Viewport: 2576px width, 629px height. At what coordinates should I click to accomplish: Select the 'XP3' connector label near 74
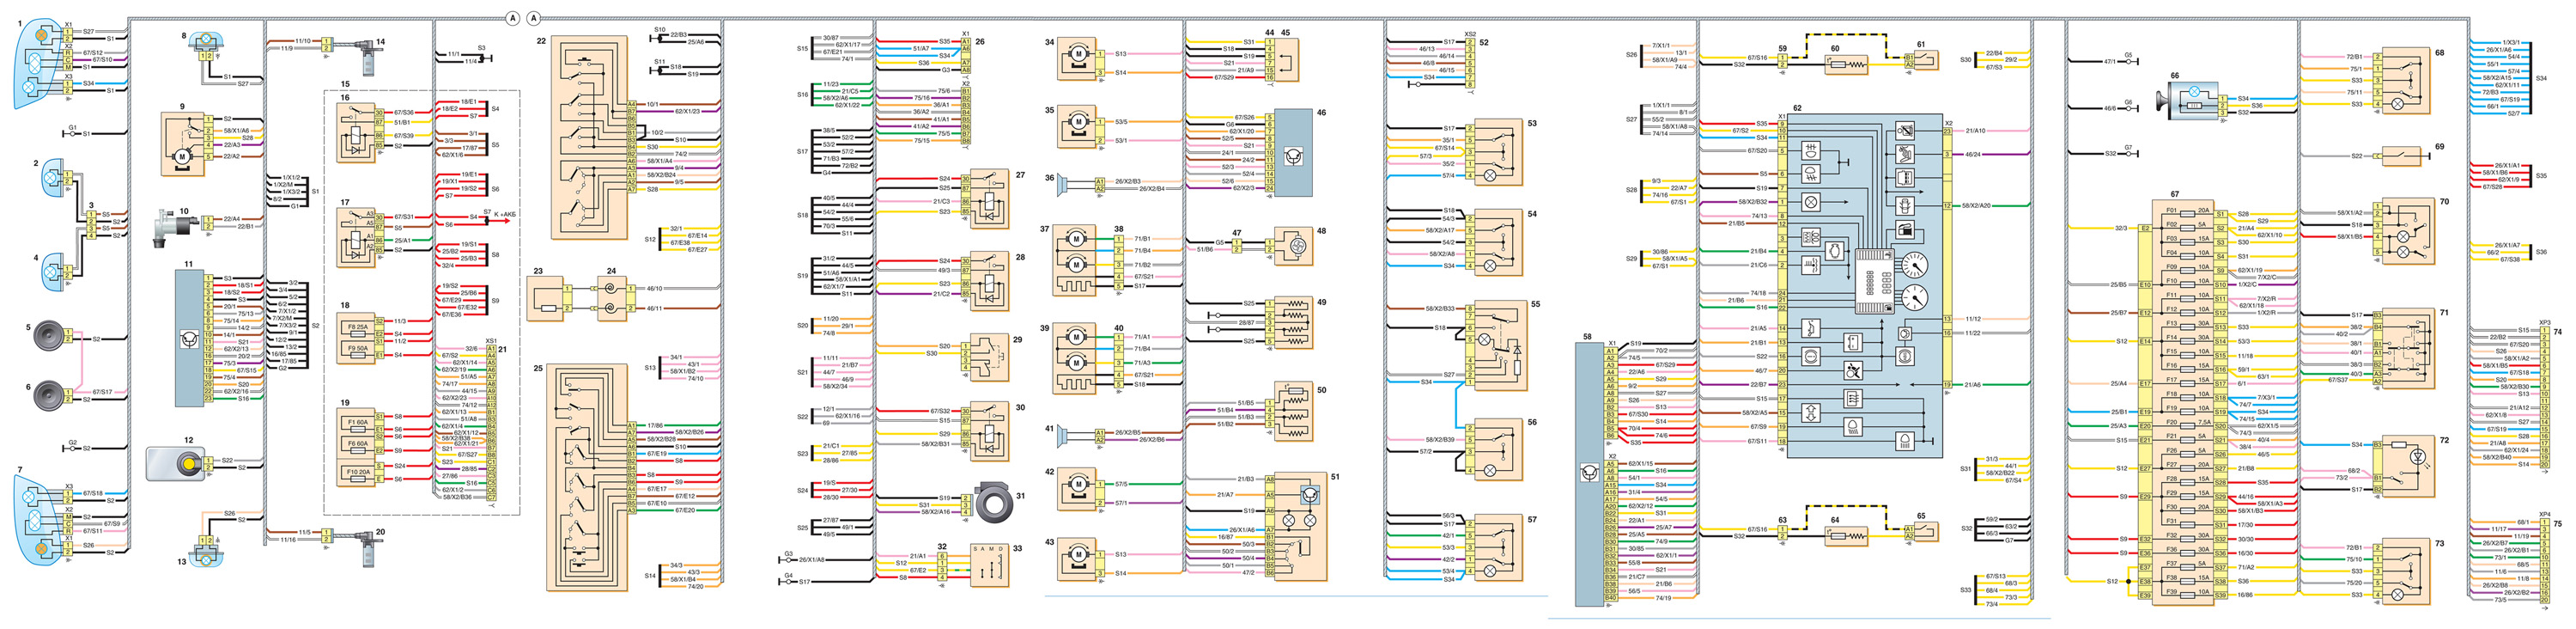click(x=2544, y=323)
